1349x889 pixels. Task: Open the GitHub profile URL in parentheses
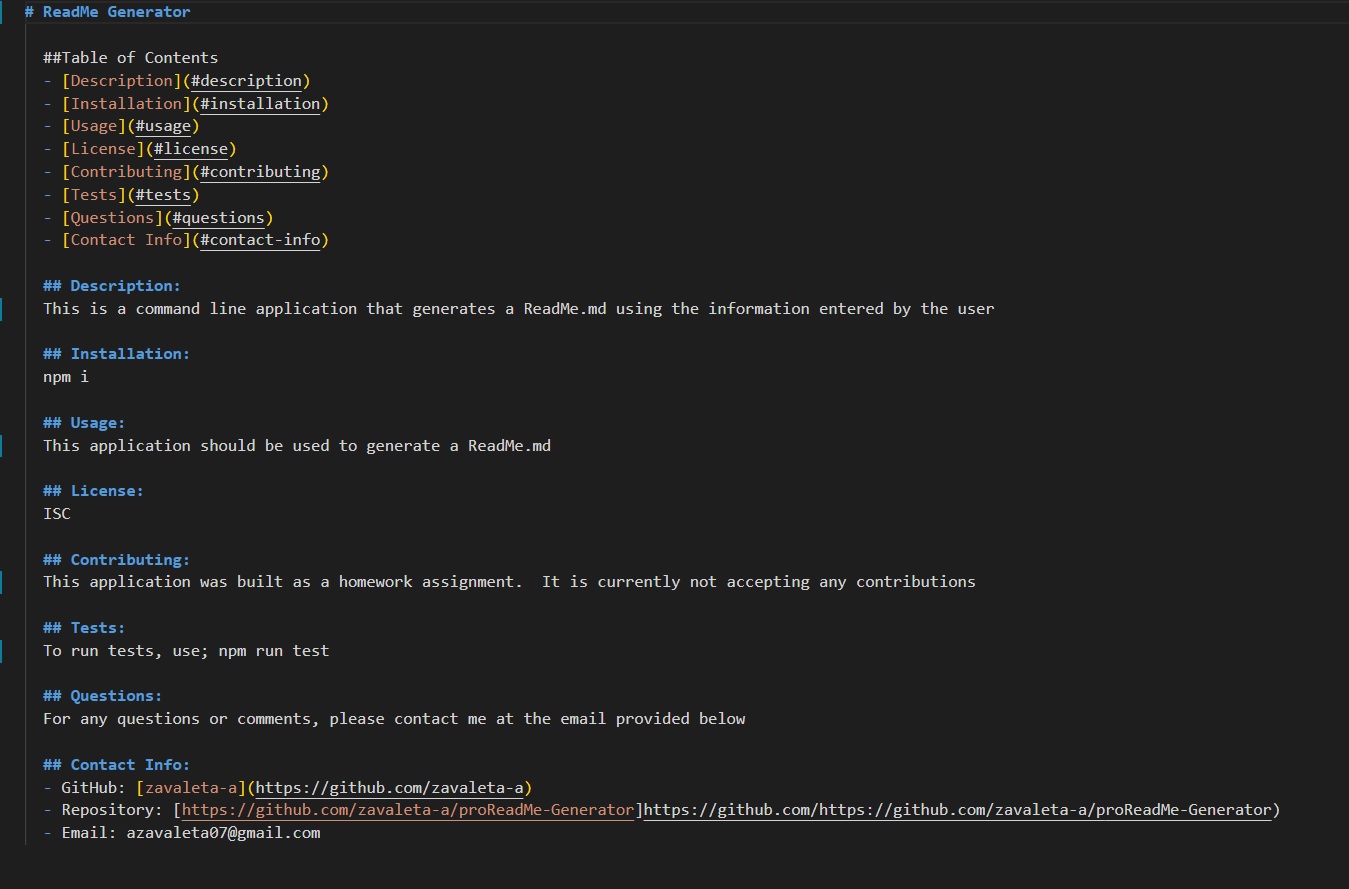click(x=390, y=788)
